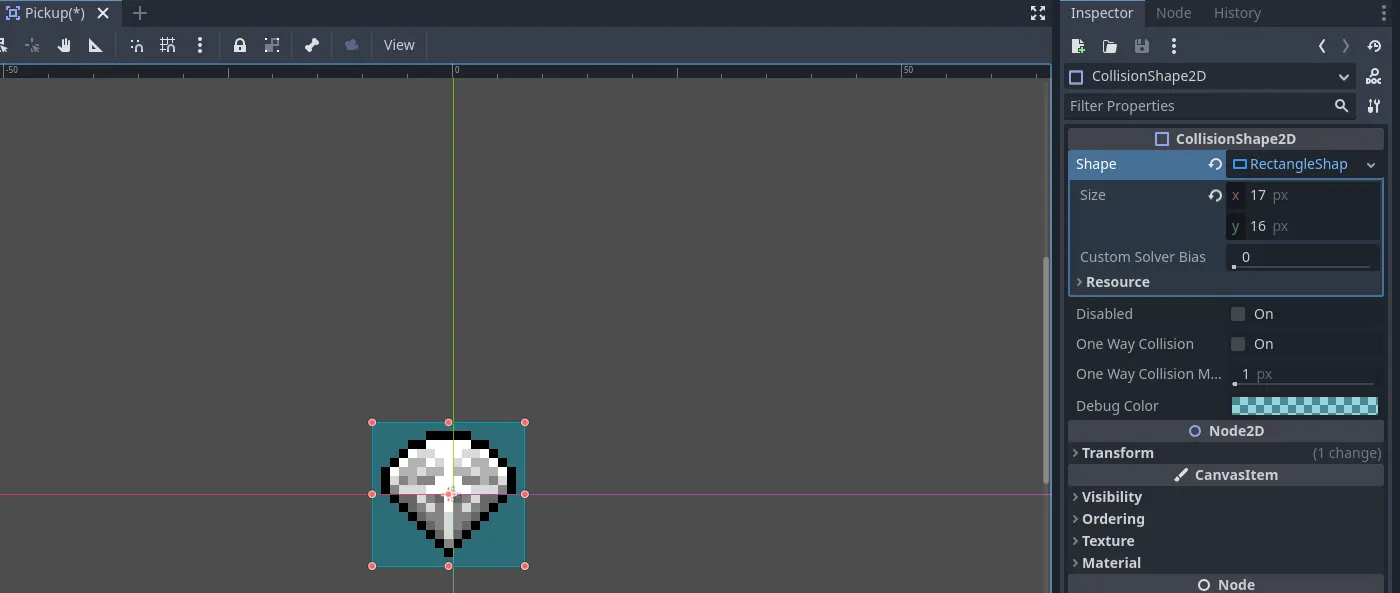Add a new scene tab
1400x593 pixels.
(x=140, y=13)
